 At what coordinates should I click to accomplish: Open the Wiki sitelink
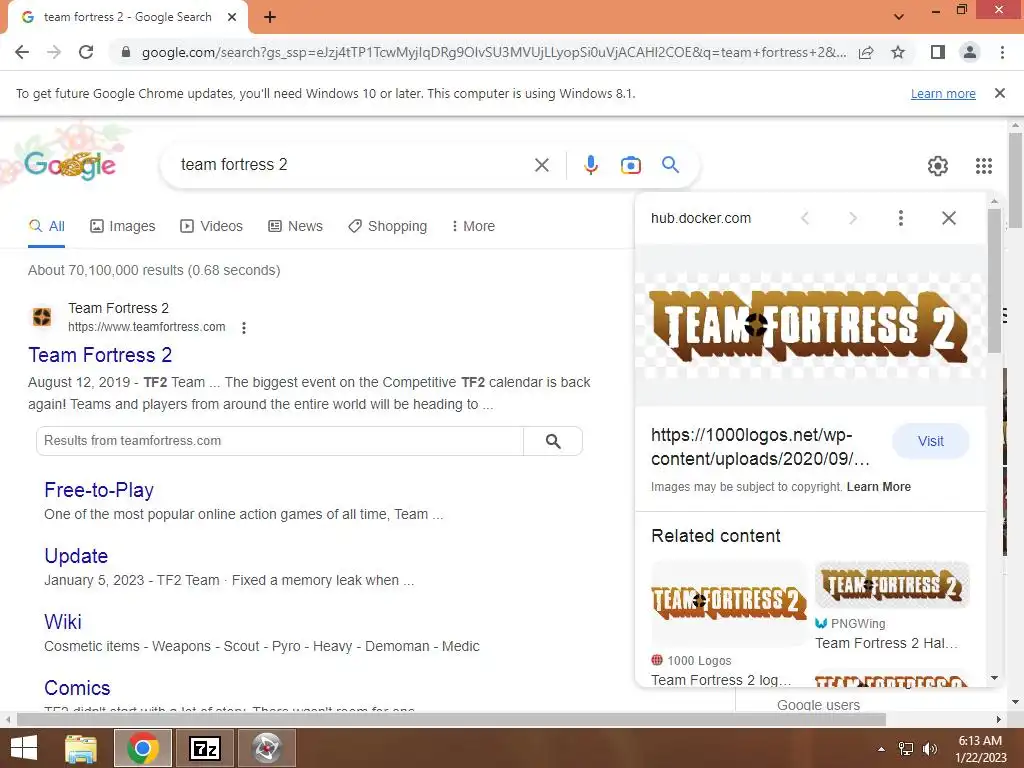click(x=63, y=622)
